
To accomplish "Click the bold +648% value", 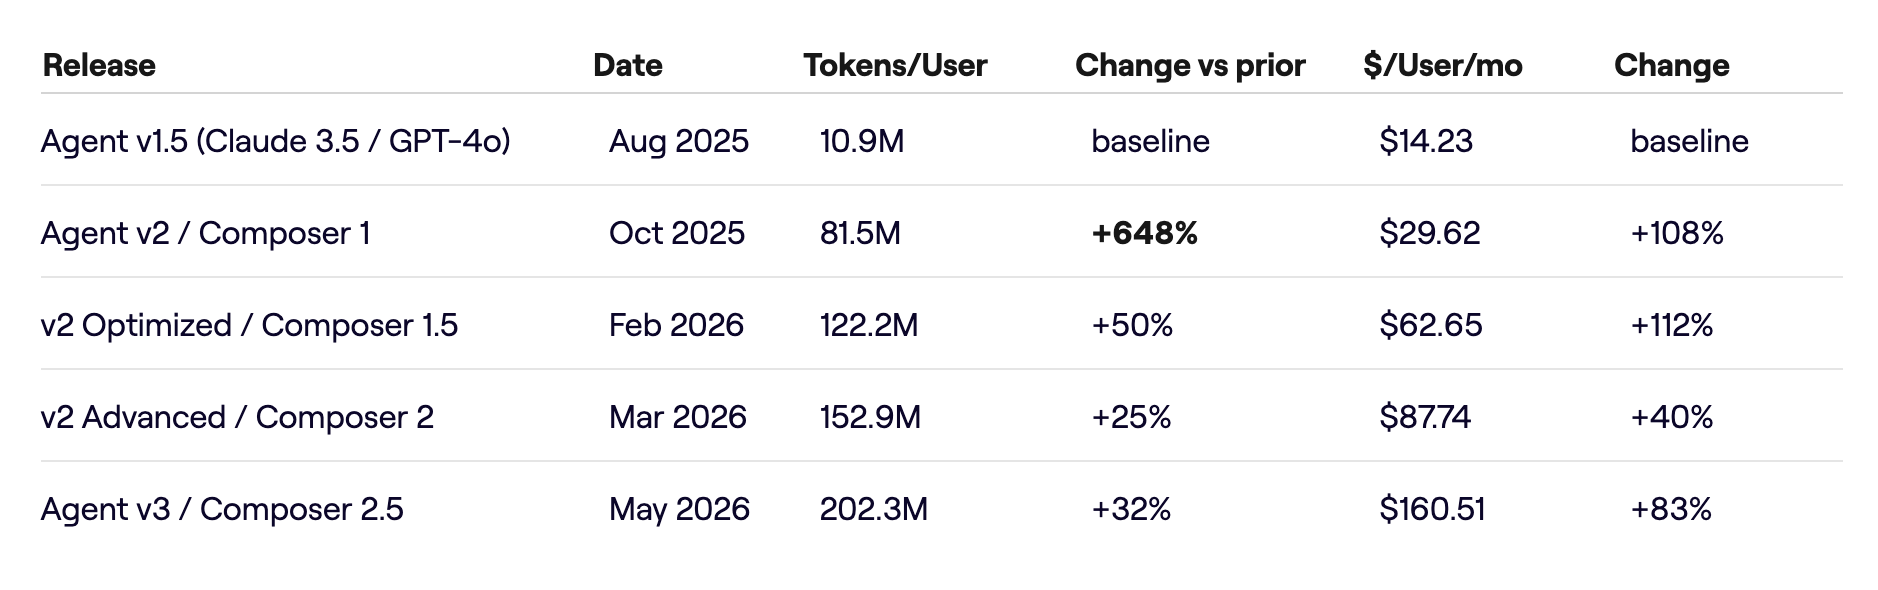I will tap(1144, 233).
